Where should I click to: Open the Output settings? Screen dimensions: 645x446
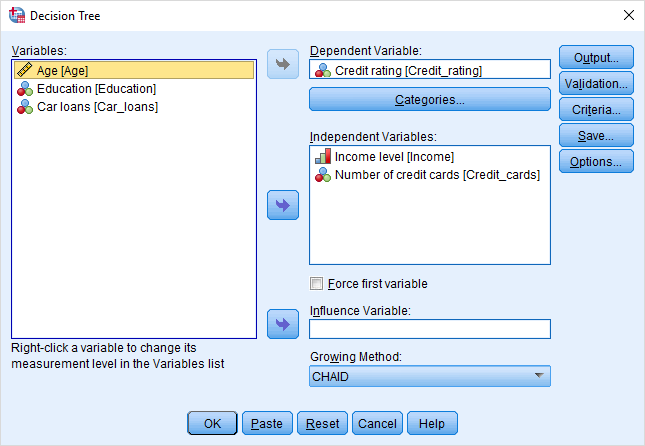[596, 58]
